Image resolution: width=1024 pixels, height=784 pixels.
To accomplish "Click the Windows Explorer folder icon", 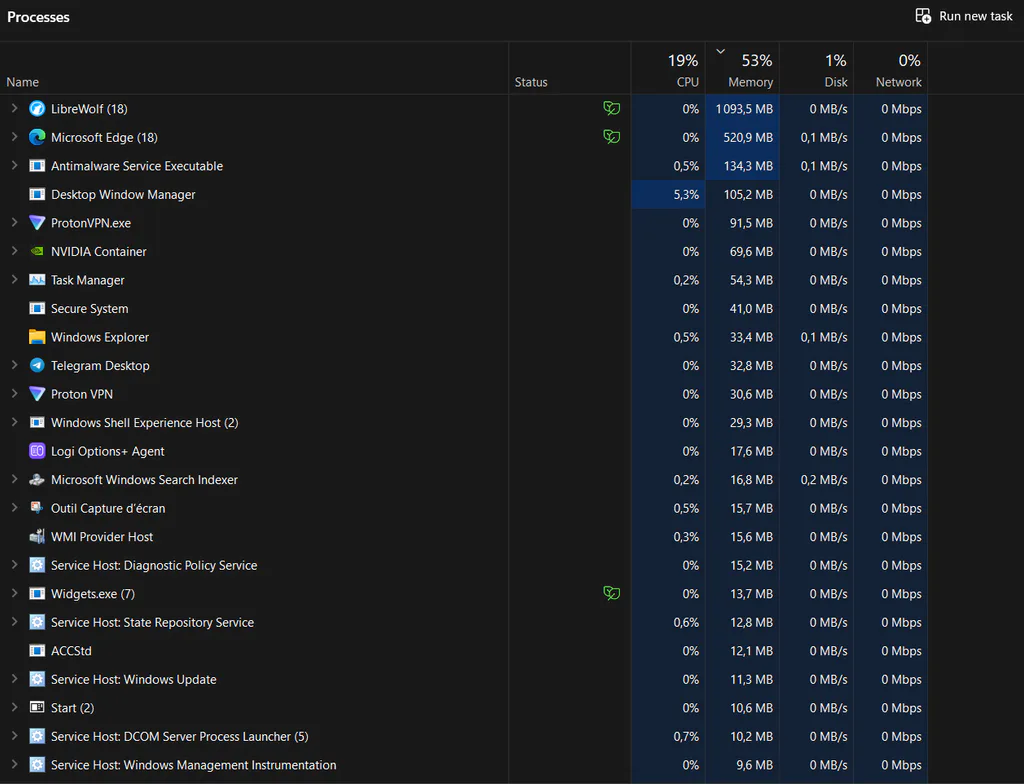I will (x=37, y=337).
